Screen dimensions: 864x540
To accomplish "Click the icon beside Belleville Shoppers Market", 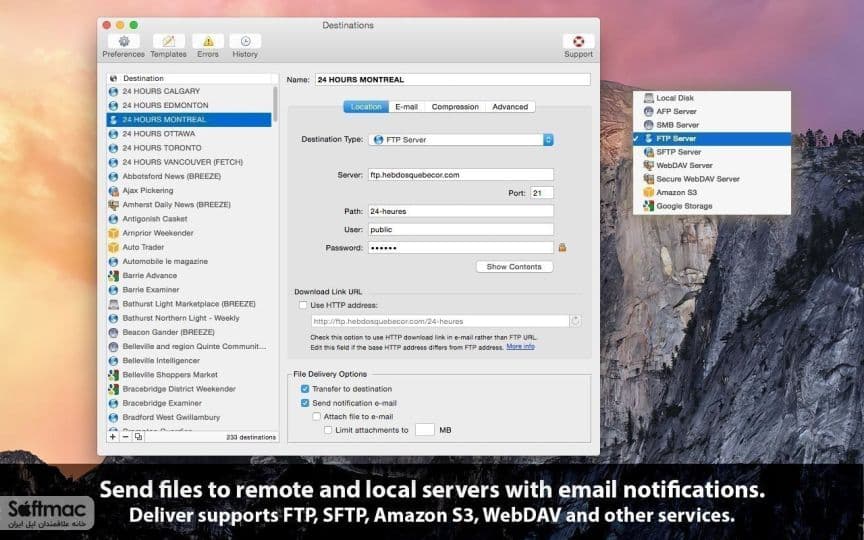I will [x=114, y=375].
